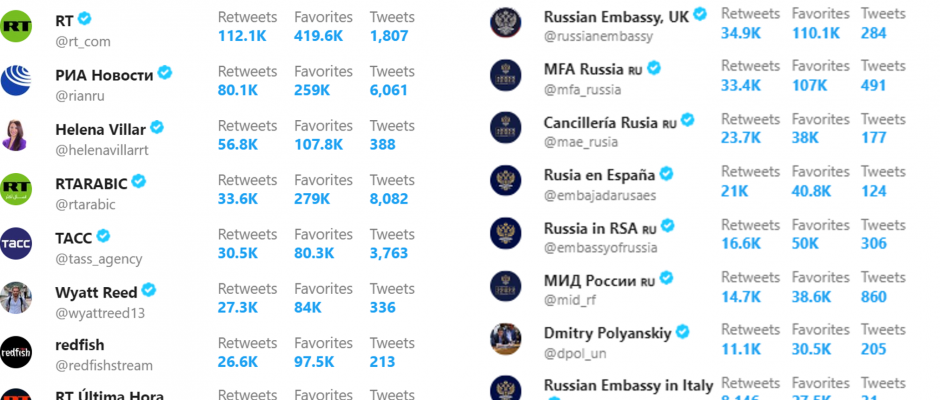This screenshot has height=400, width=940.
Task: Click RTARABIC's 8,082 tweets count
Action: click(389, 199)
